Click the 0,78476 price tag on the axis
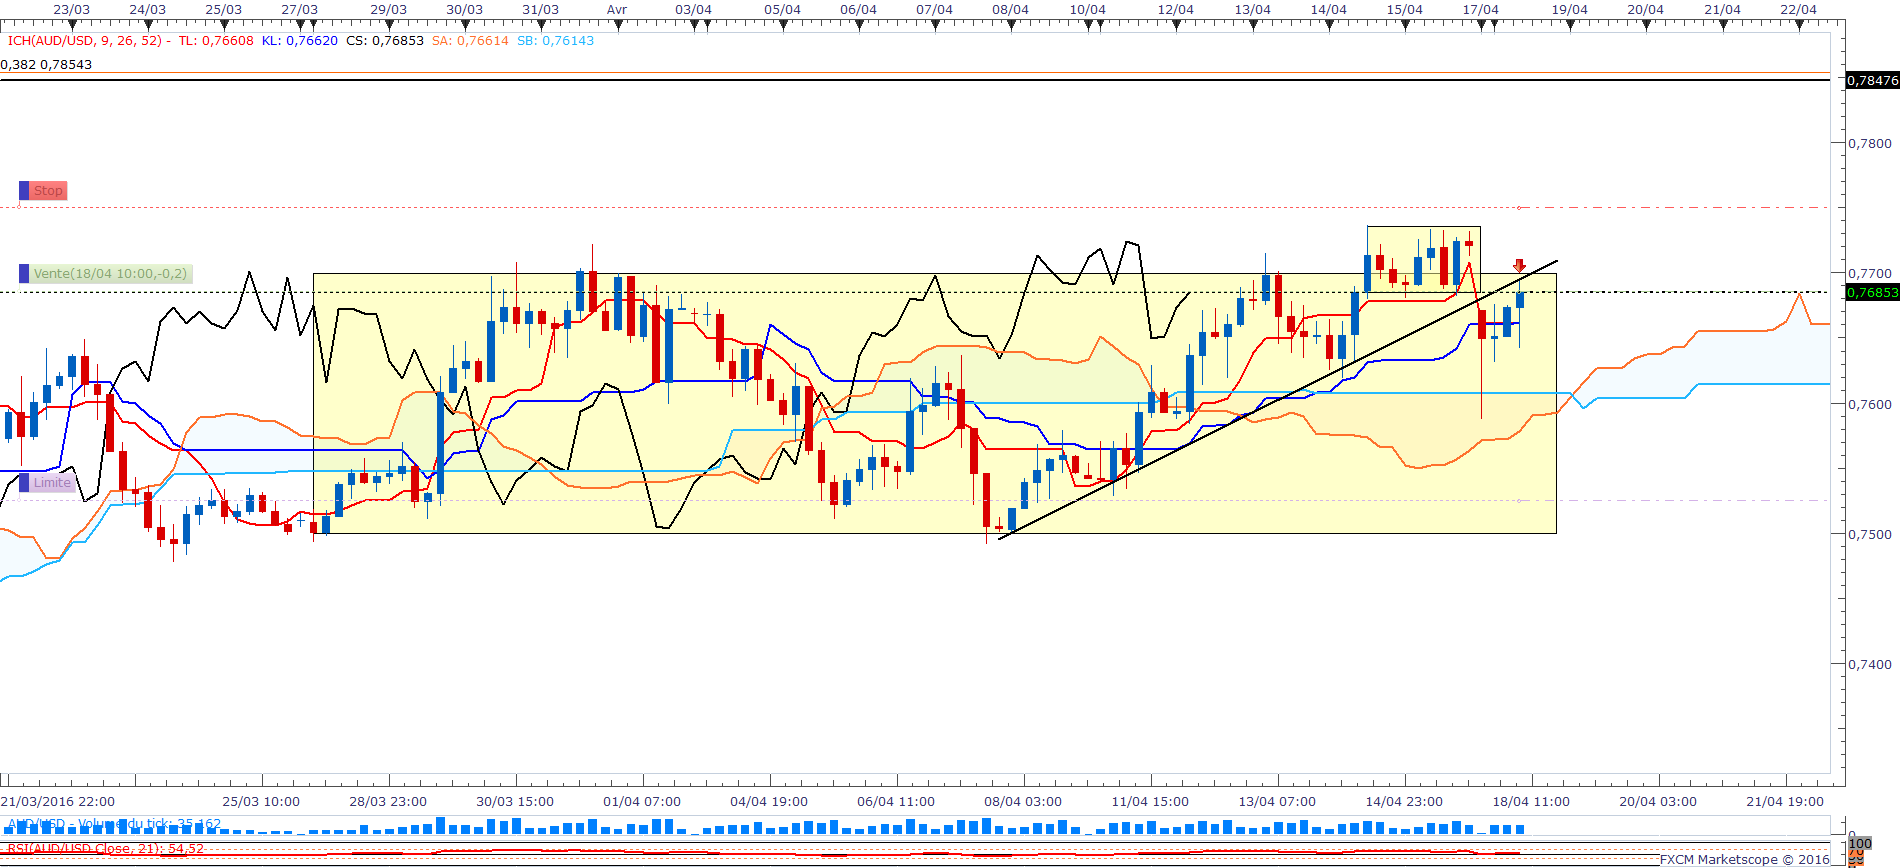 point(1872,80)
